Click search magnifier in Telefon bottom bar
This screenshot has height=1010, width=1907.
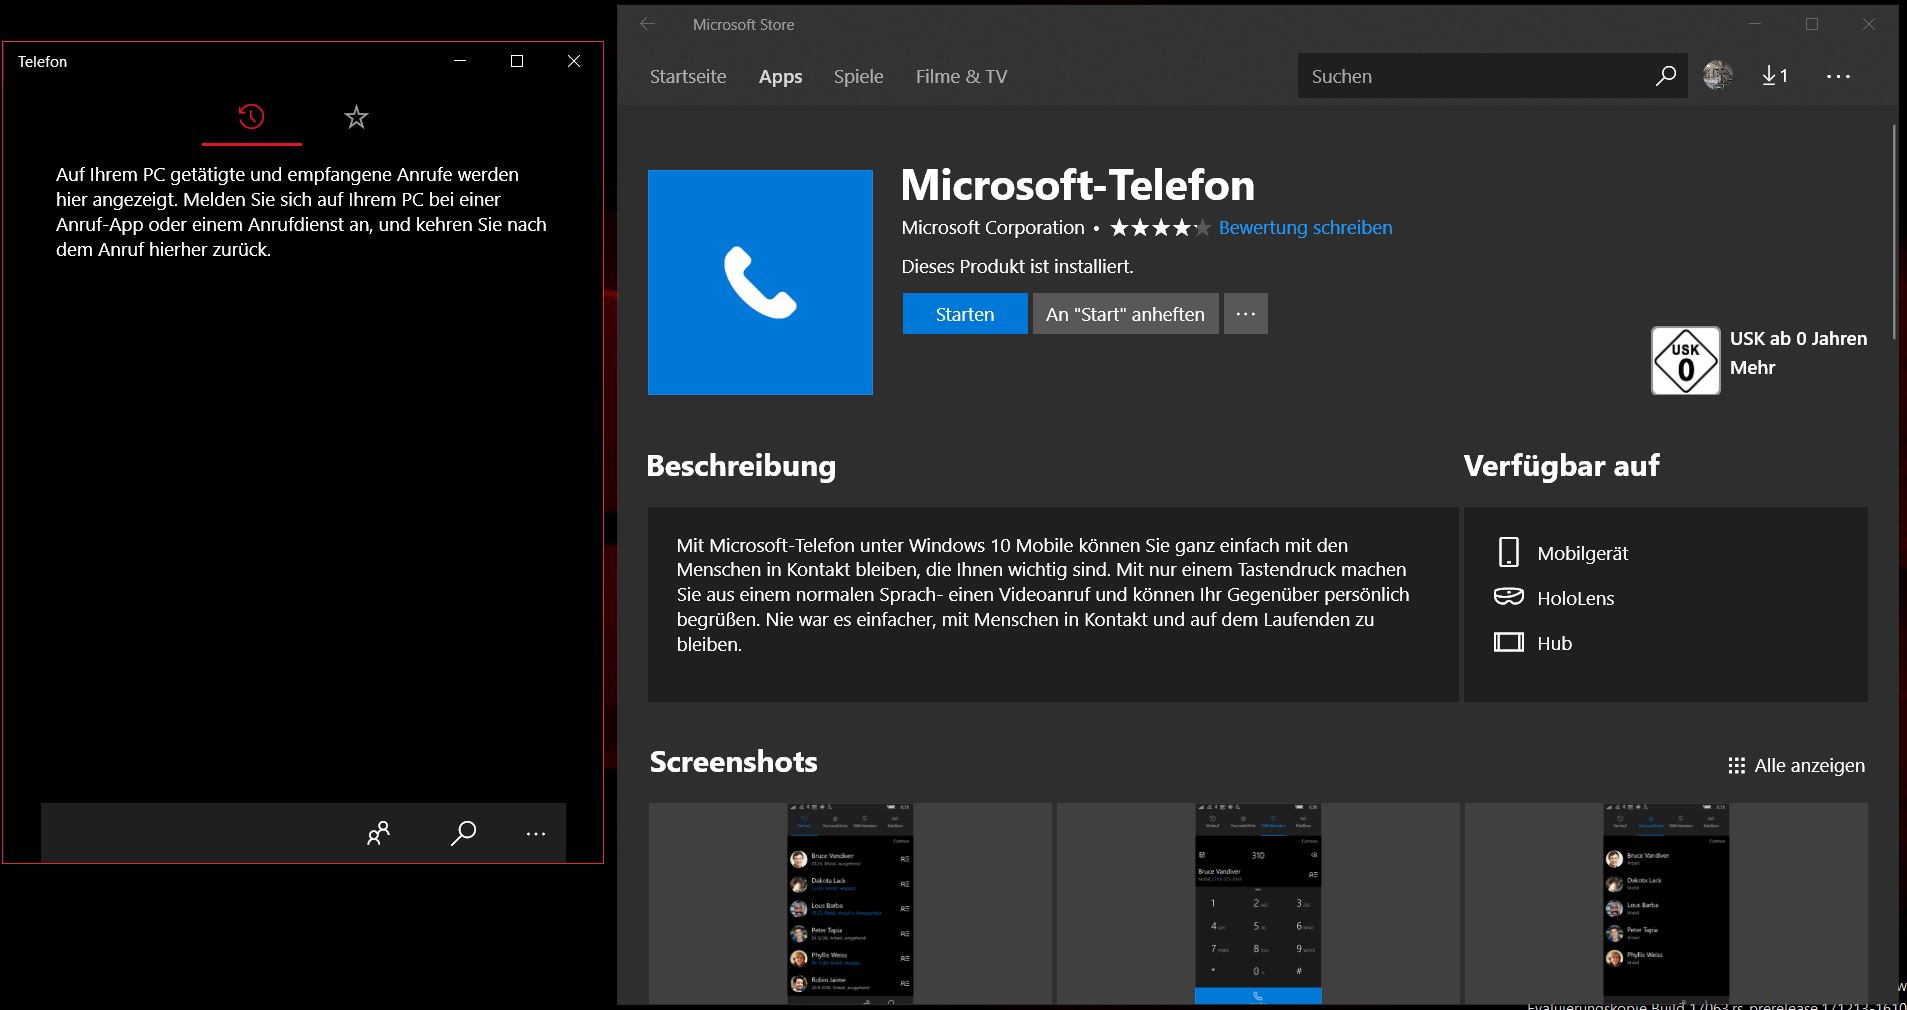pyautogui.click(x=463, y=833)
